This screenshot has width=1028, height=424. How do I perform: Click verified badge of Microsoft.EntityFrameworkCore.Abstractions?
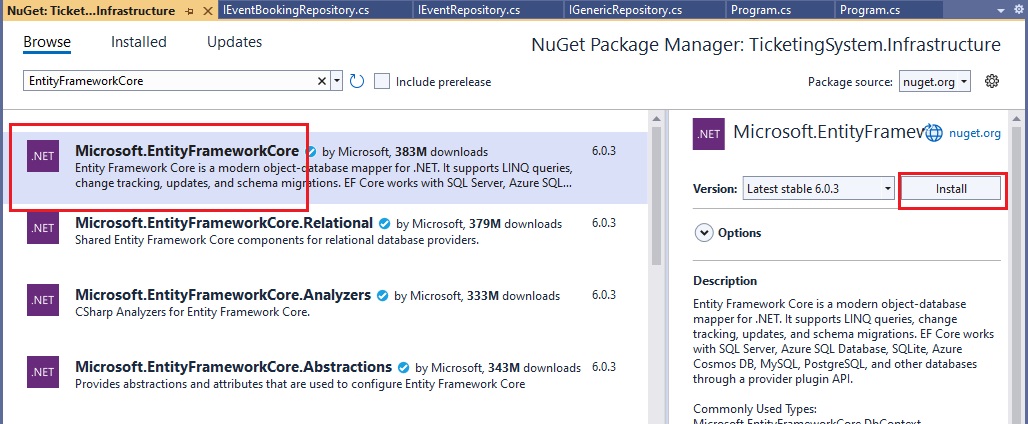405,368
